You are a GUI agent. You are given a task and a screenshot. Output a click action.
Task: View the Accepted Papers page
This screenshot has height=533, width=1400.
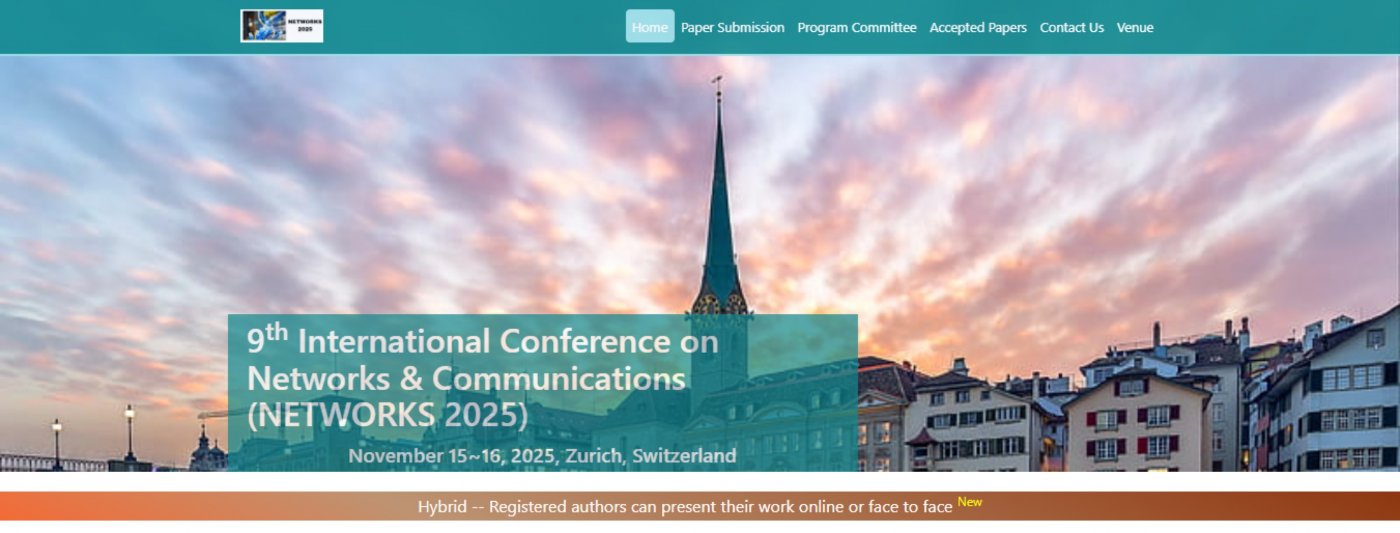pyautogui.click(x=978, y=27)
